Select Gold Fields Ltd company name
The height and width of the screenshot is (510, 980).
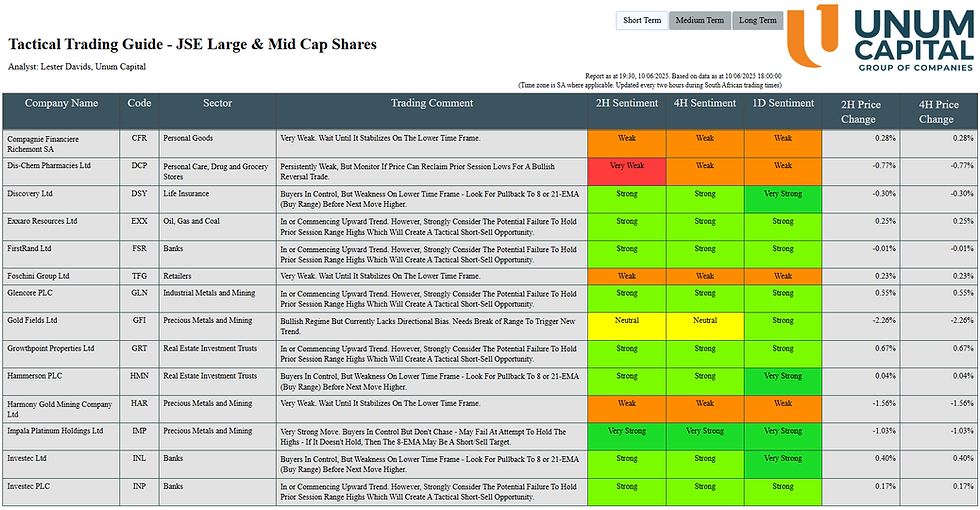pyautogui.click(x=32, y=321)
